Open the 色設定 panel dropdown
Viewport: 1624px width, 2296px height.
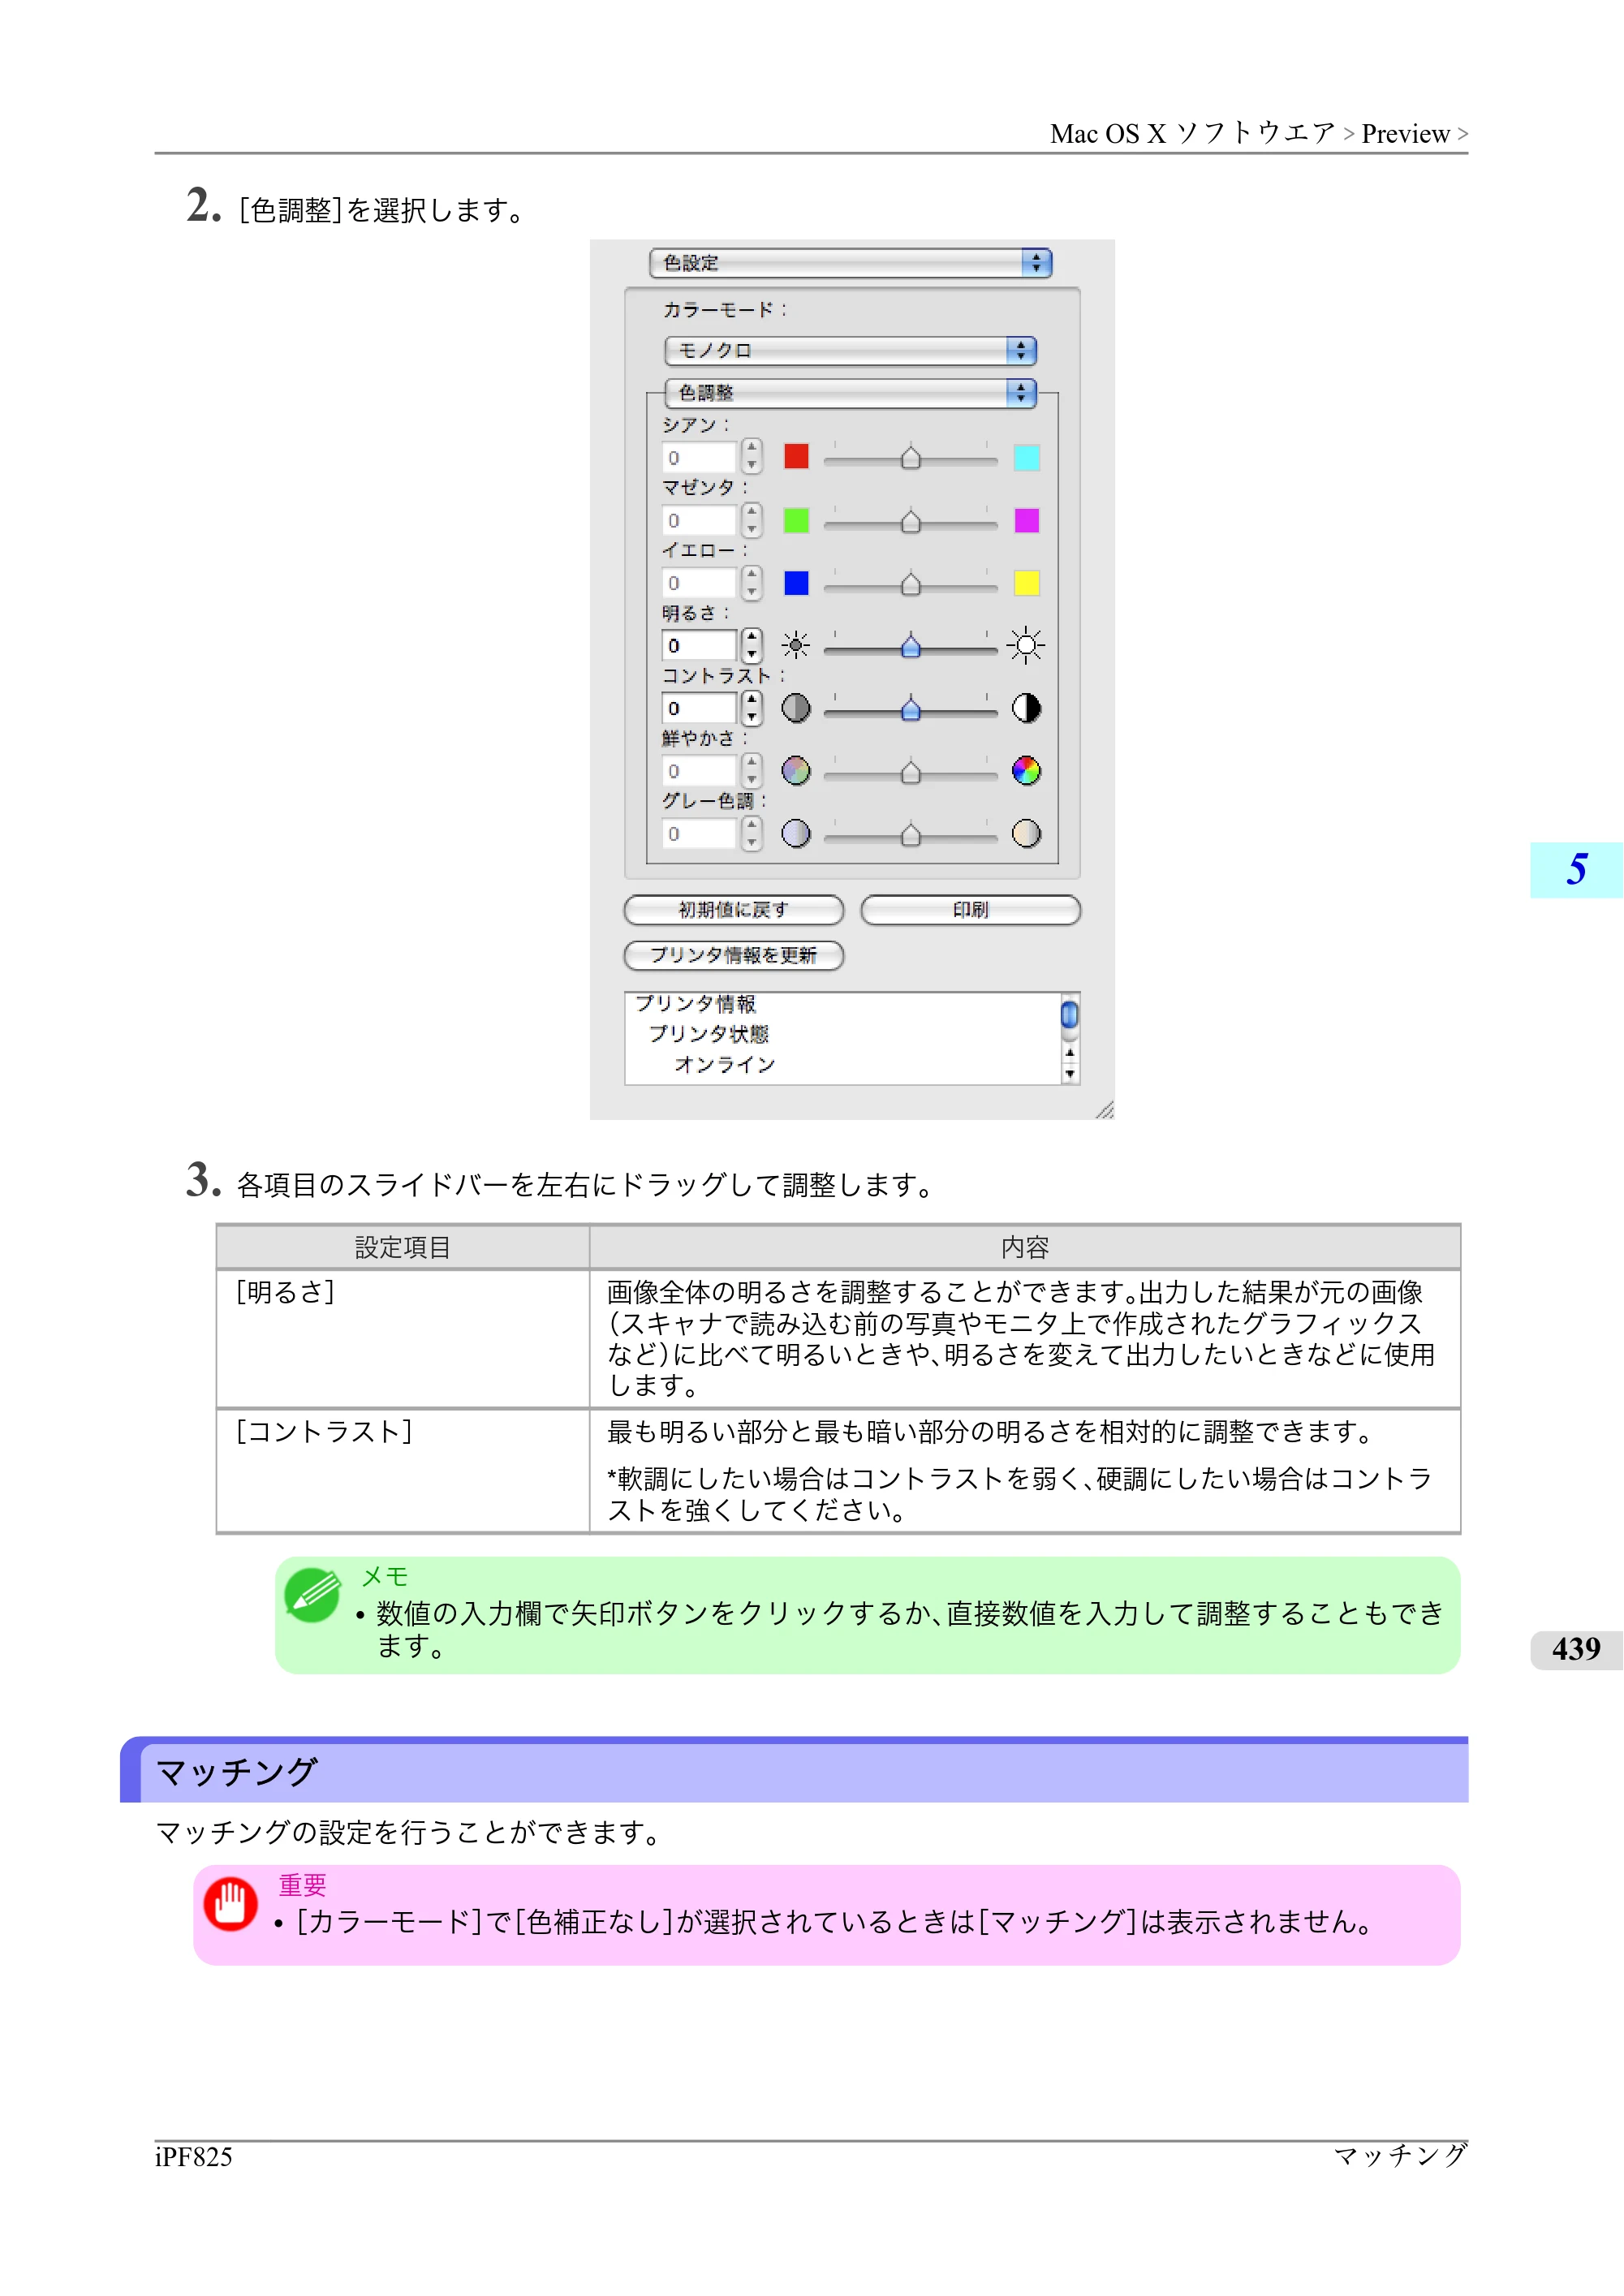(x=850, y=263)
